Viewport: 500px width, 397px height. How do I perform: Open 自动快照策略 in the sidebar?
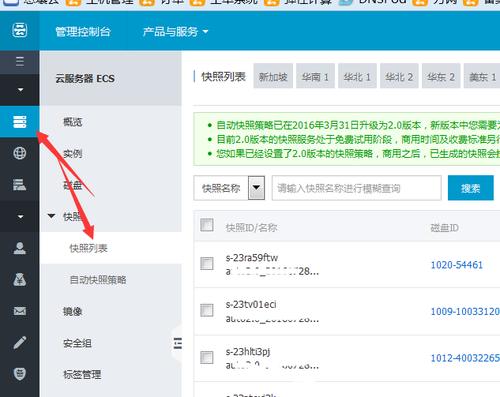tap(98, 280)
